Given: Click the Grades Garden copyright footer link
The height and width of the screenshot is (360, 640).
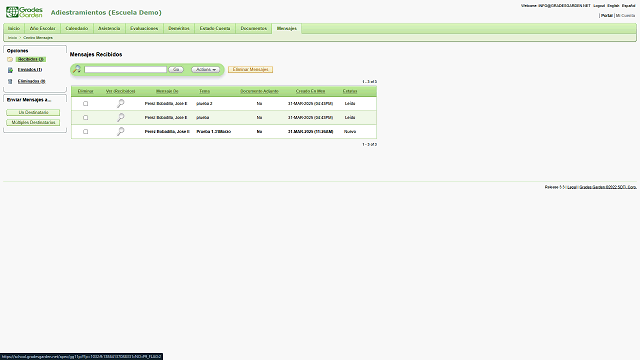Looking at the screenshot, I should [608, 187].
